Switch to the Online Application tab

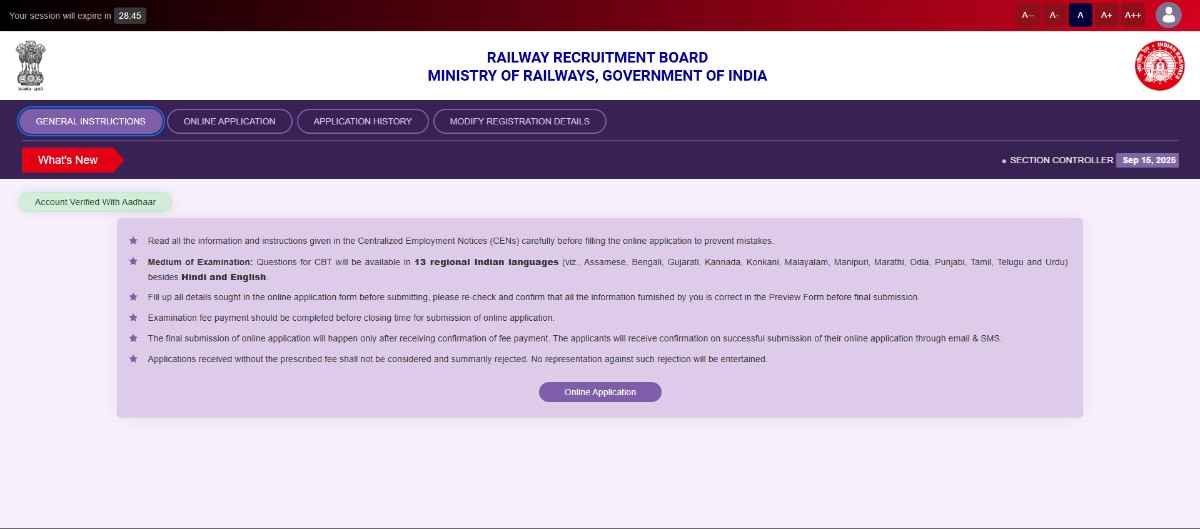pyautogui.click(x=229, y=121)
